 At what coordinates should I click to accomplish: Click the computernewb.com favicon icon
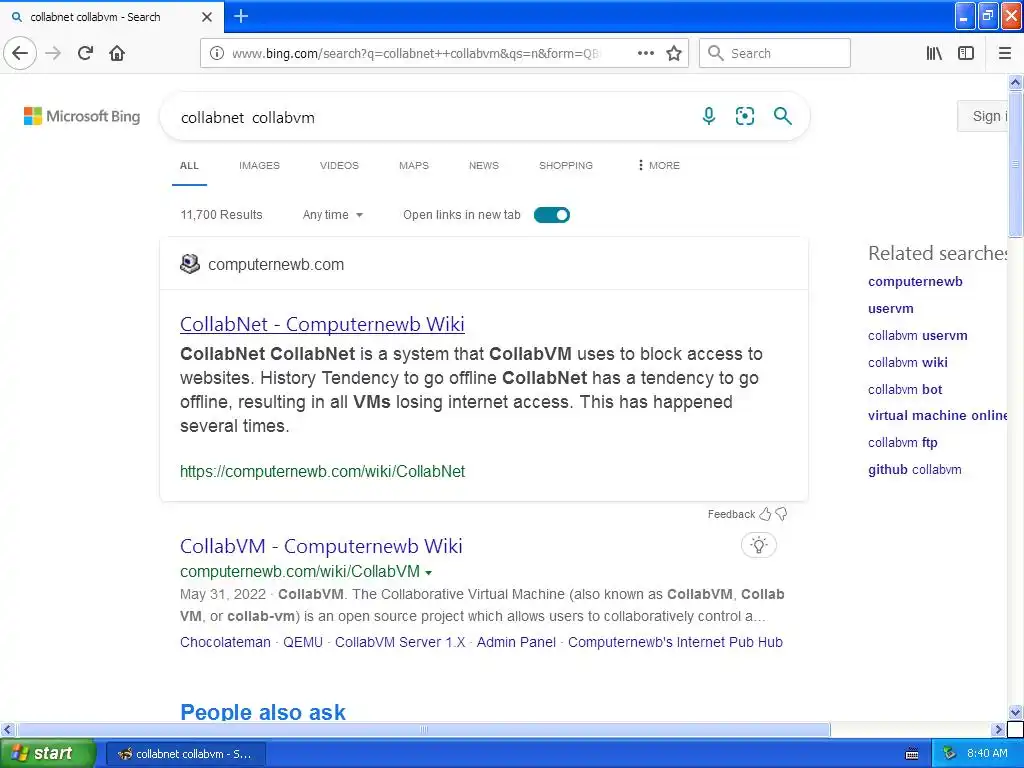click(x=189, y=264)
